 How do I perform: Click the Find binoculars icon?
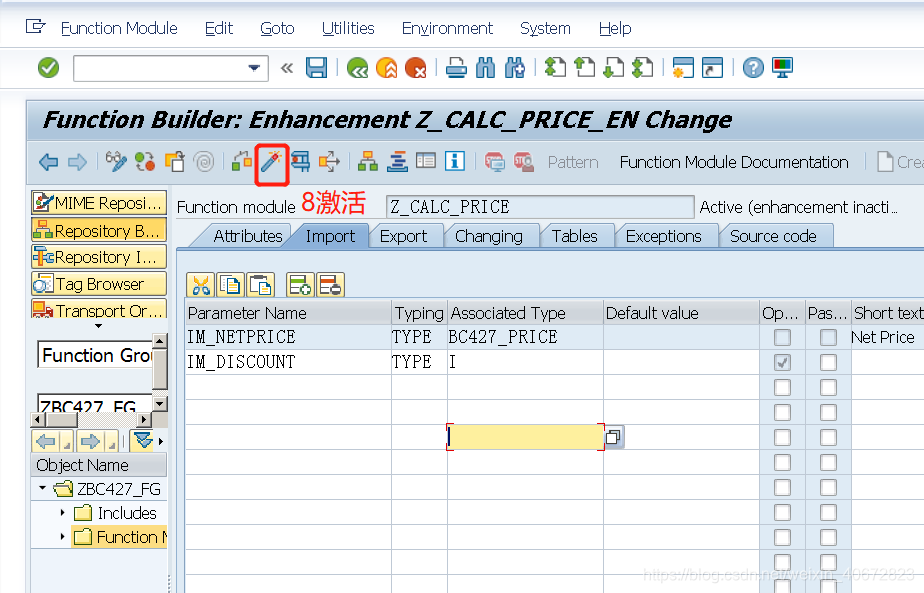click(485, 68)
